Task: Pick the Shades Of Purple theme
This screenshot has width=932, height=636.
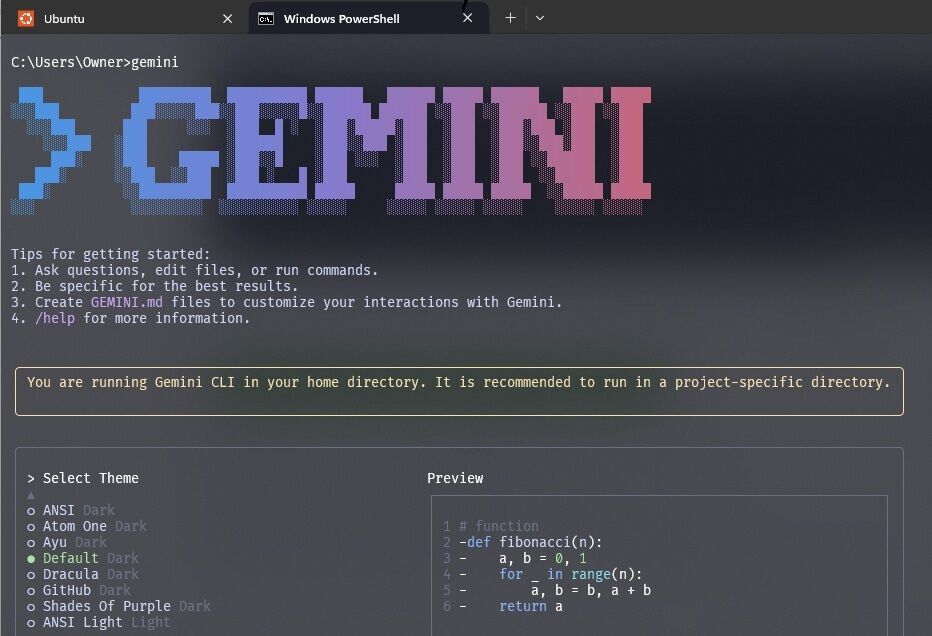Action: point(126,606)
